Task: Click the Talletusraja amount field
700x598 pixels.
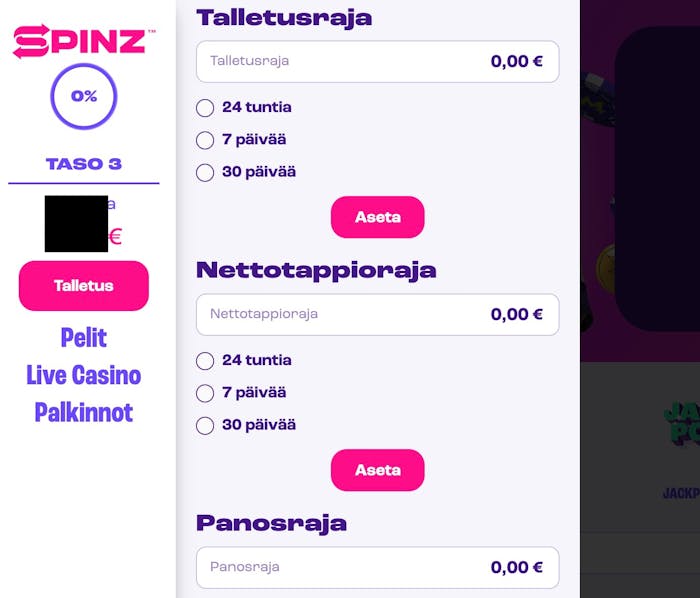Action: [377, 61]
